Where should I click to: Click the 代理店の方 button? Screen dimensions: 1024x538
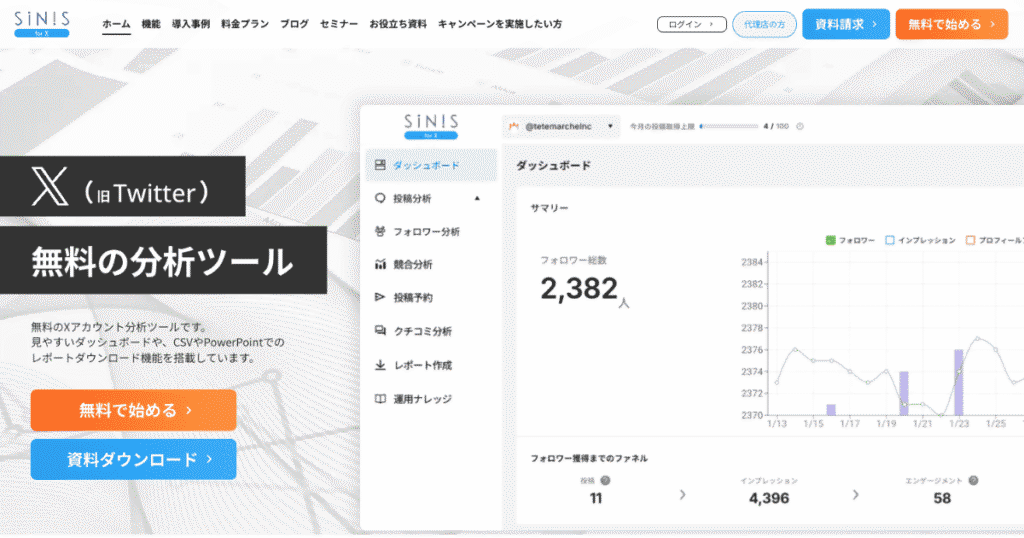click(764, 24)
